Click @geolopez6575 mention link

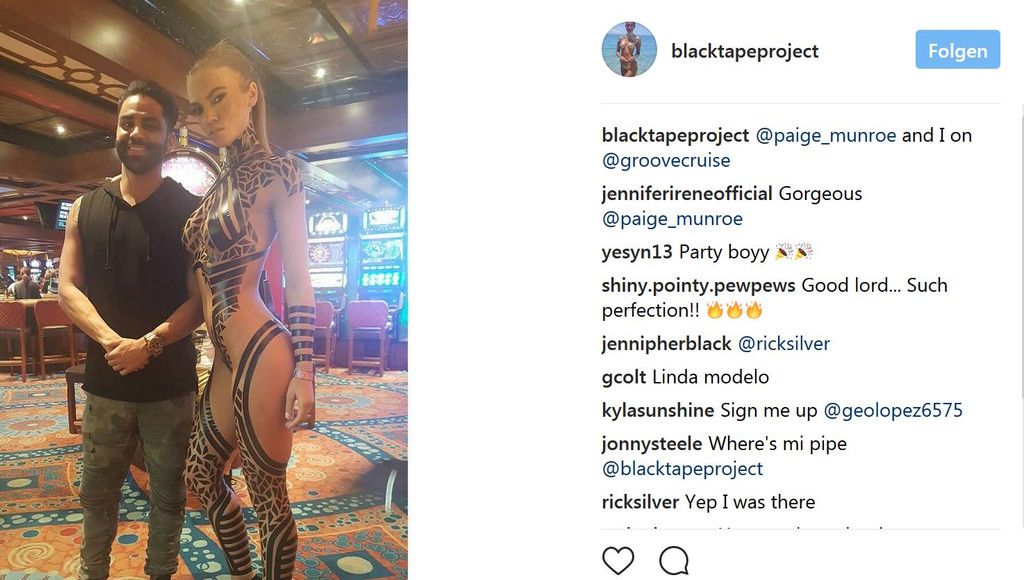(893, 410)
